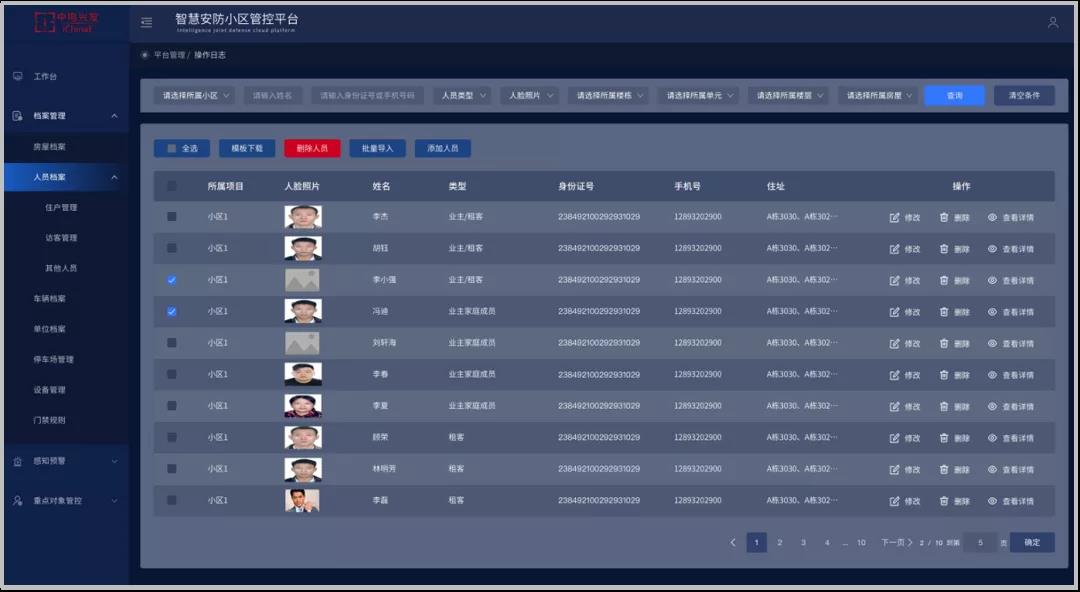
Task: Click the trash delete icon for 李磊
Action: coord(943,500)
